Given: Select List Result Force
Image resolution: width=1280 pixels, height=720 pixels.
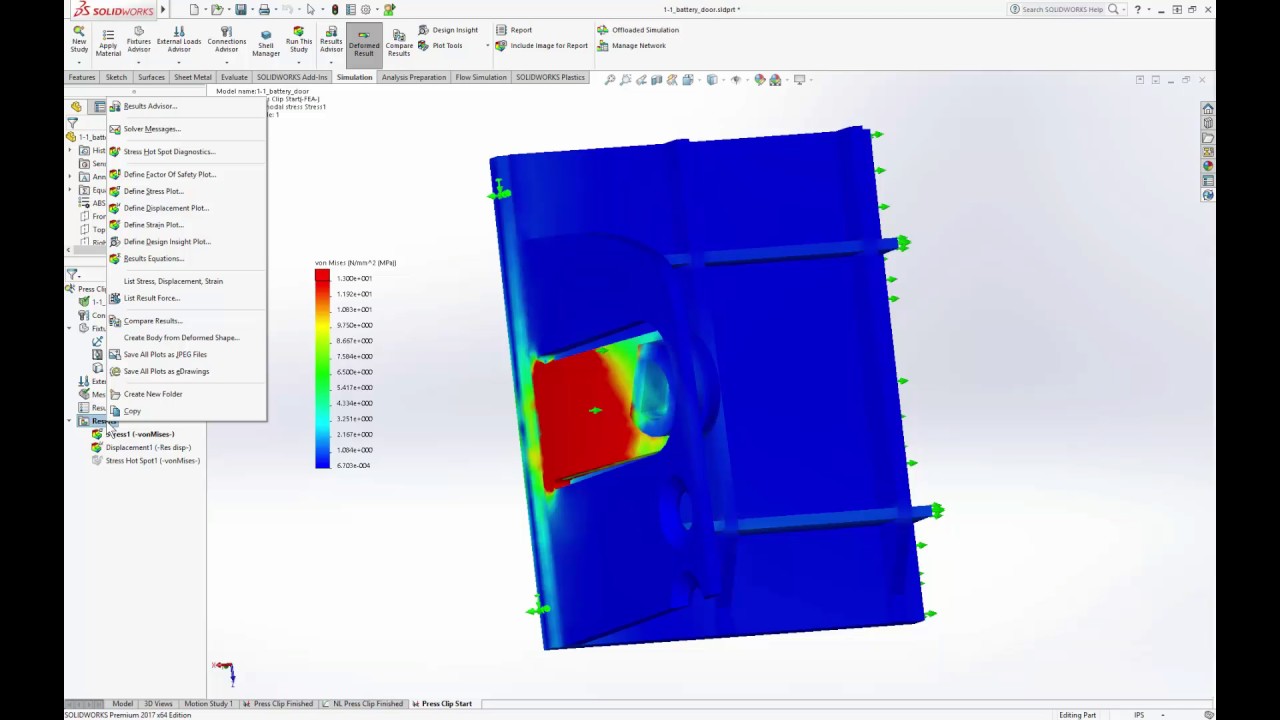Looking at the screenshot, I should tap(152, 298).
